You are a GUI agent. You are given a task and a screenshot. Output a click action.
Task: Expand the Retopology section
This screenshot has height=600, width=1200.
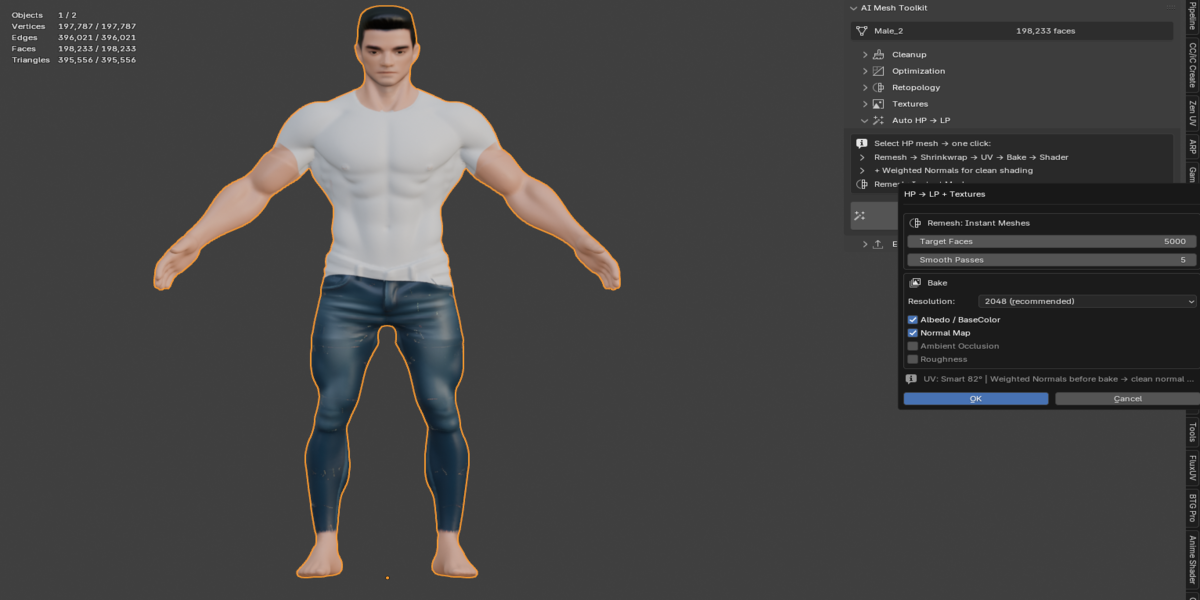tap(865, 87)
